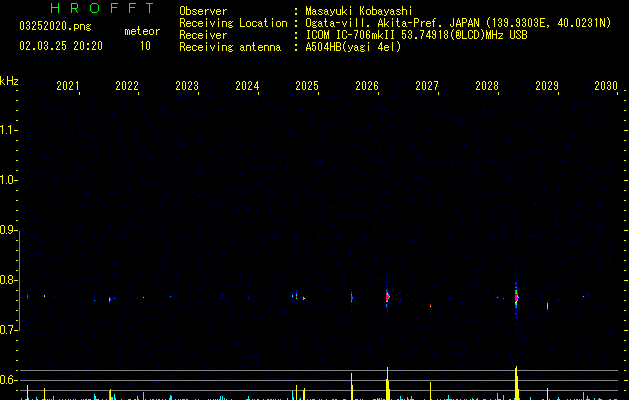Click the meteor echo just before 2026
Screen dimensions: 629x400
point(351,298)
